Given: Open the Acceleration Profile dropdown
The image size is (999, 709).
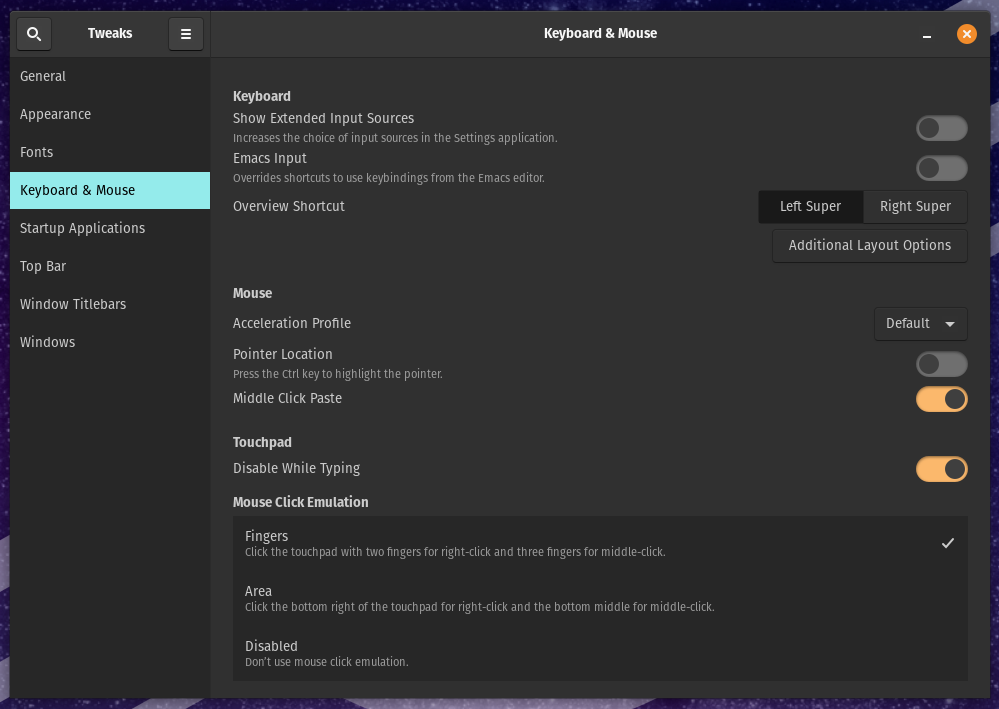Looking at the screenshot, I should (x=920, y=323).
